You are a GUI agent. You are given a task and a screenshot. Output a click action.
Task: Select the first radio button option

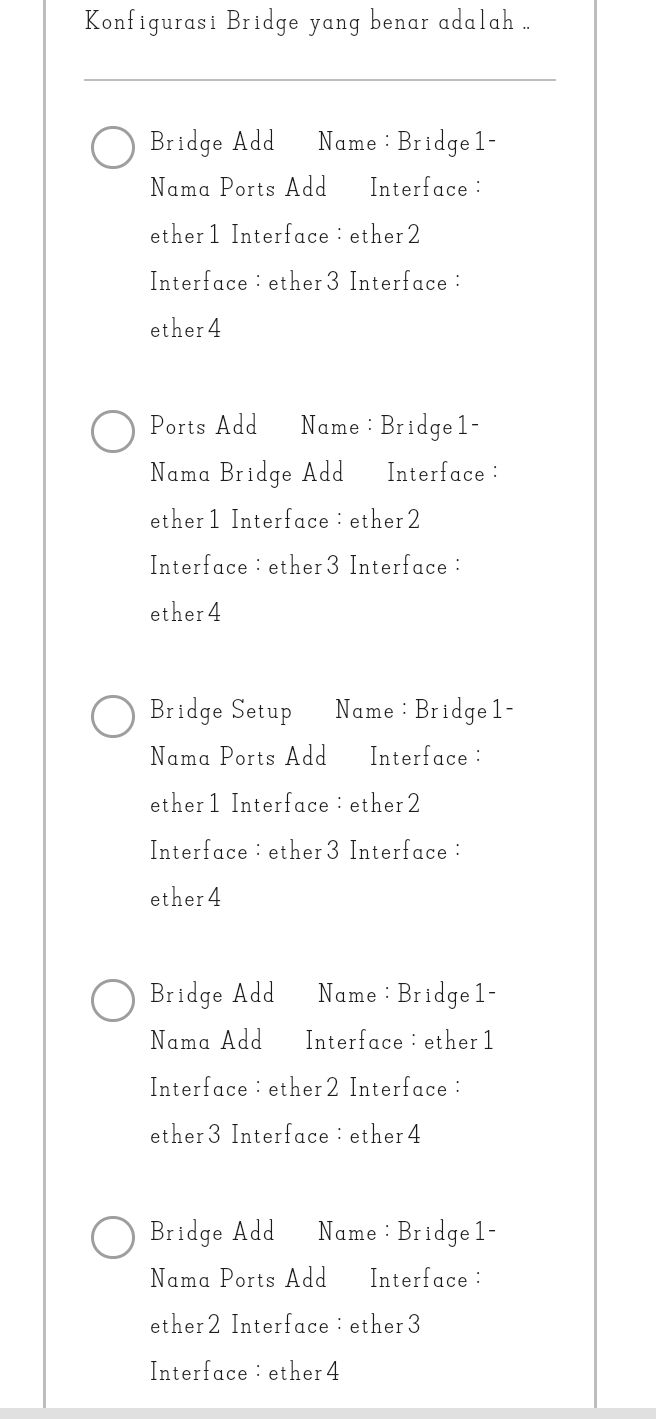tap(113, 147)
